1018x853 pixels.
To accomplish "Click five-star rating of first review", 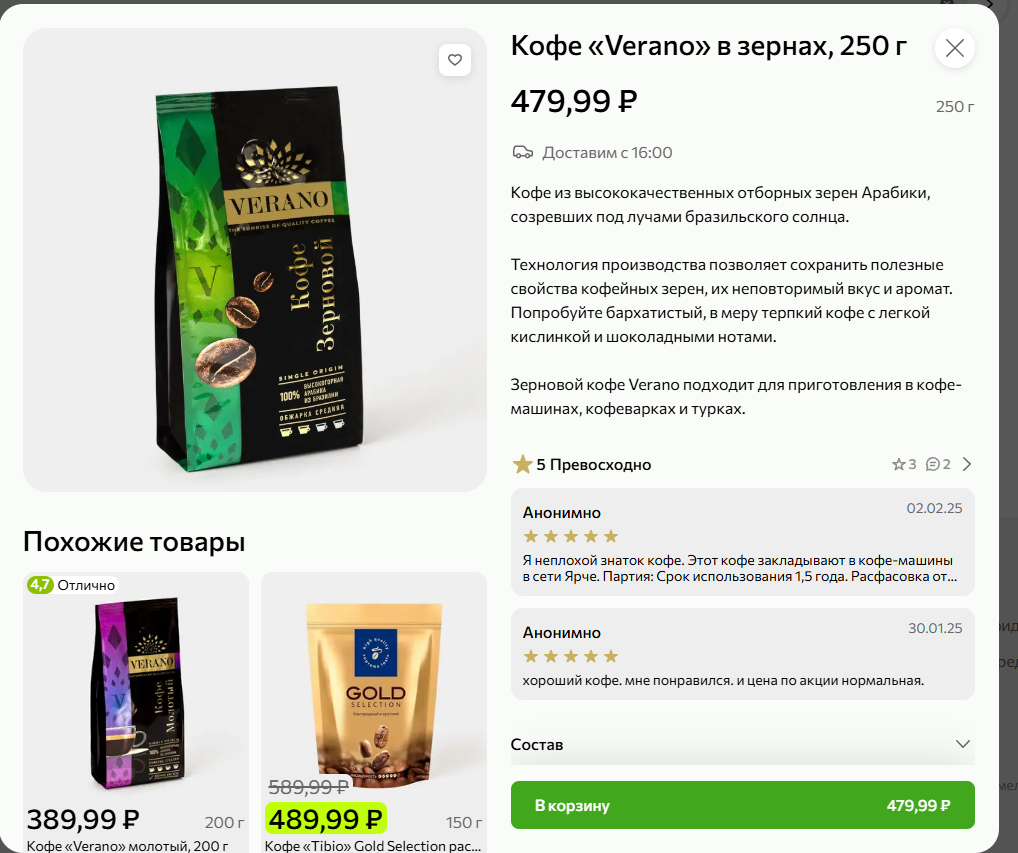I will click(x=571, y=536).
